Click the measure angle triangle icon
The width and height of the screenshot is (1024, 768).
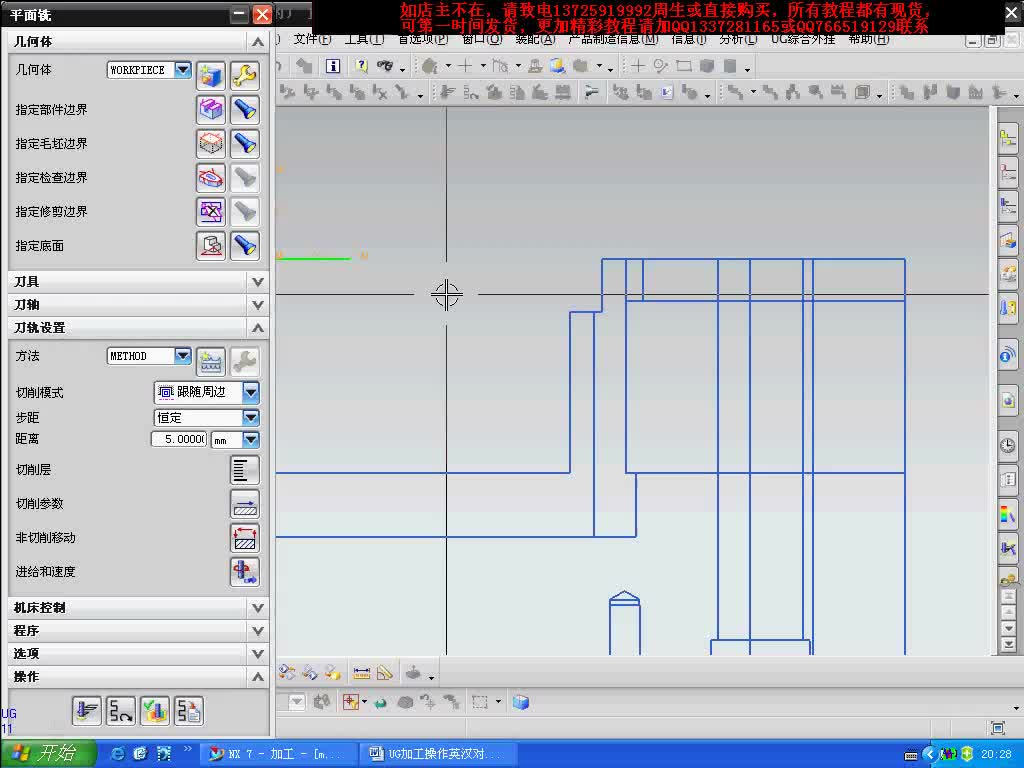(385, 672)
